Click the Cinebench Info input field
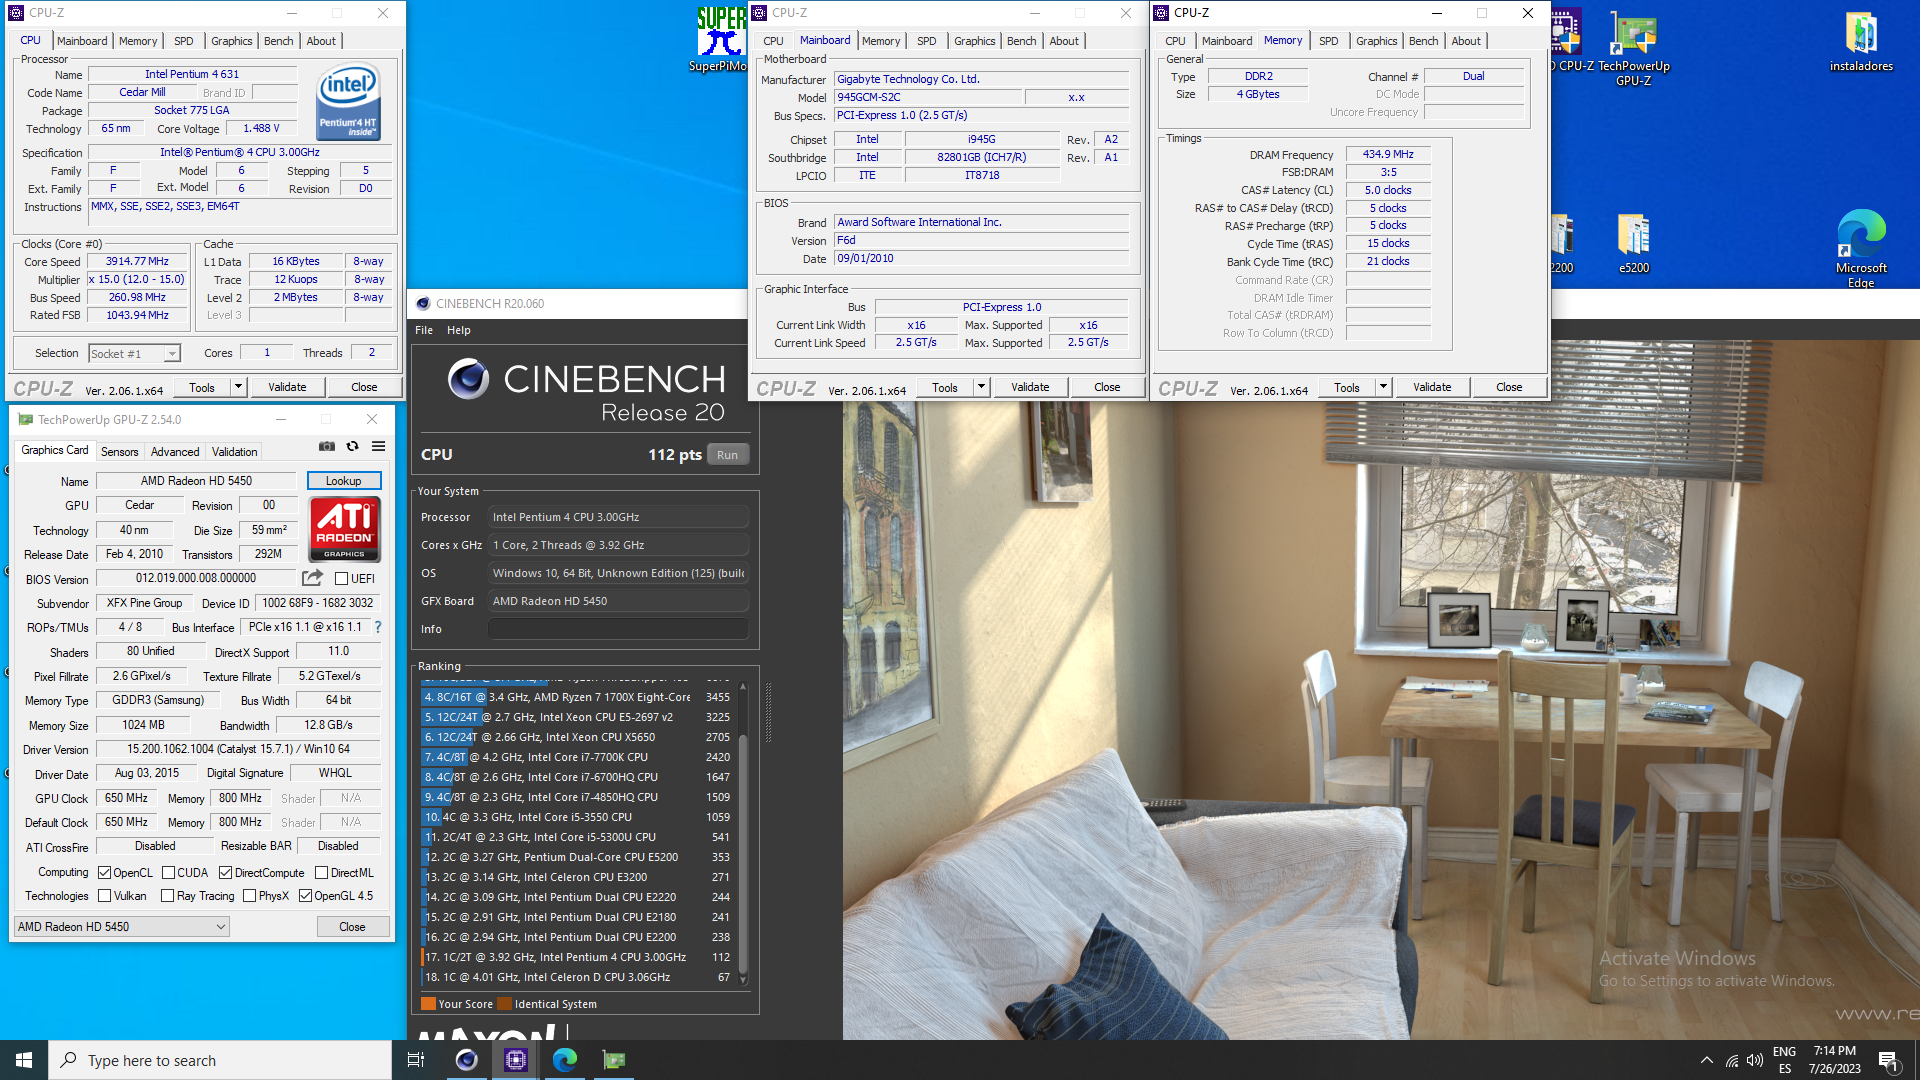Screen dimensions: 1920x1080 (618, 629)
